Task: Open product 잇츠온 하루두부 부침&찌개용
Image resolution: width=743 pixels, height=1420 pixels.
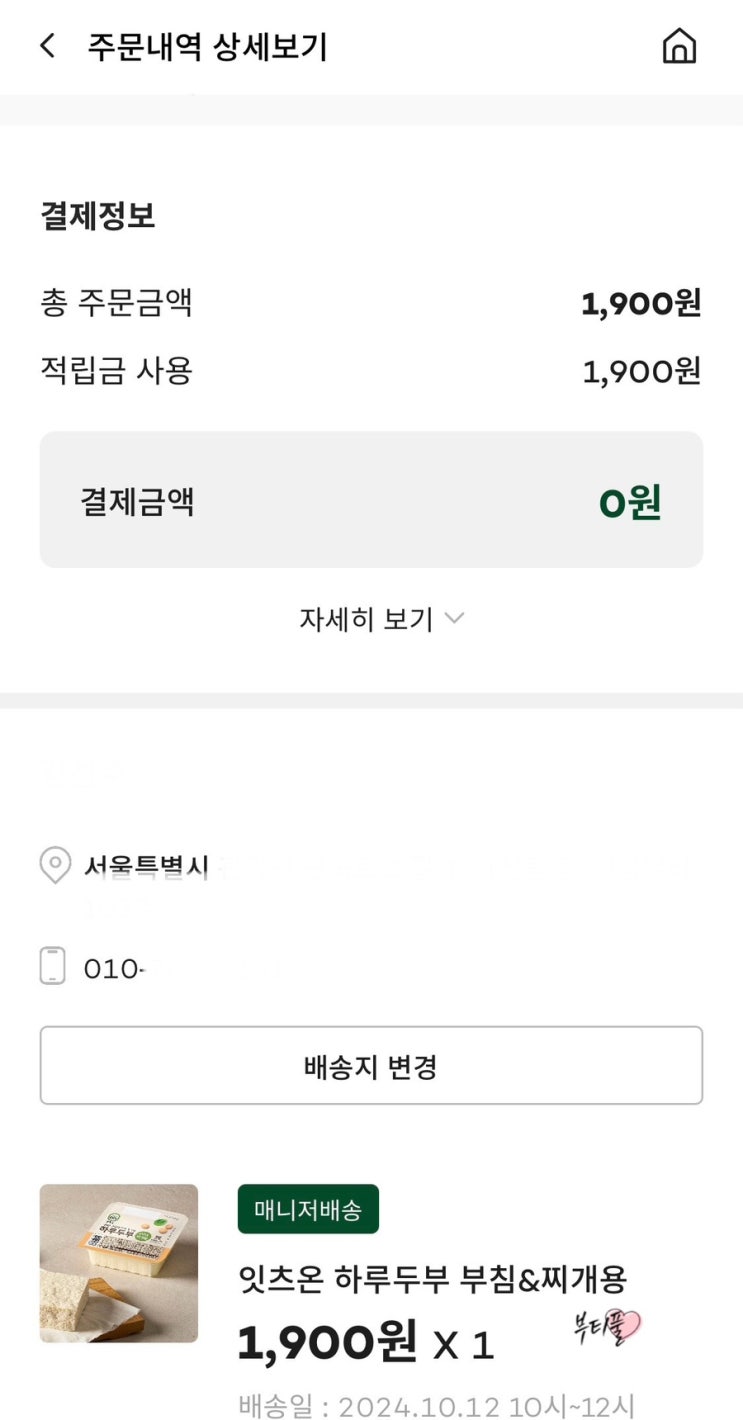Action: pyautogui.click(x=432, y=1278)
